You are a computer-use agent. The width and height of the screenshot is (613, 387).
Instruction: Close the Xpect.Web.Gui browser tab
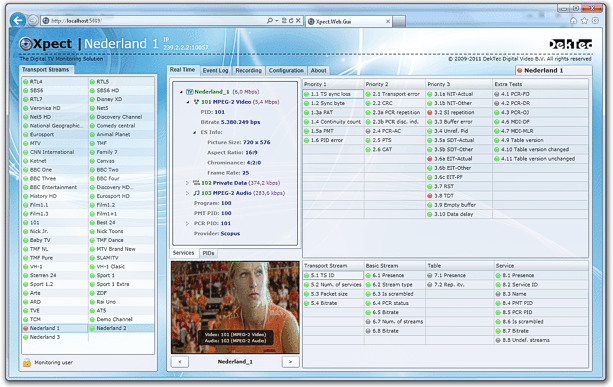[x=388, y=22]
